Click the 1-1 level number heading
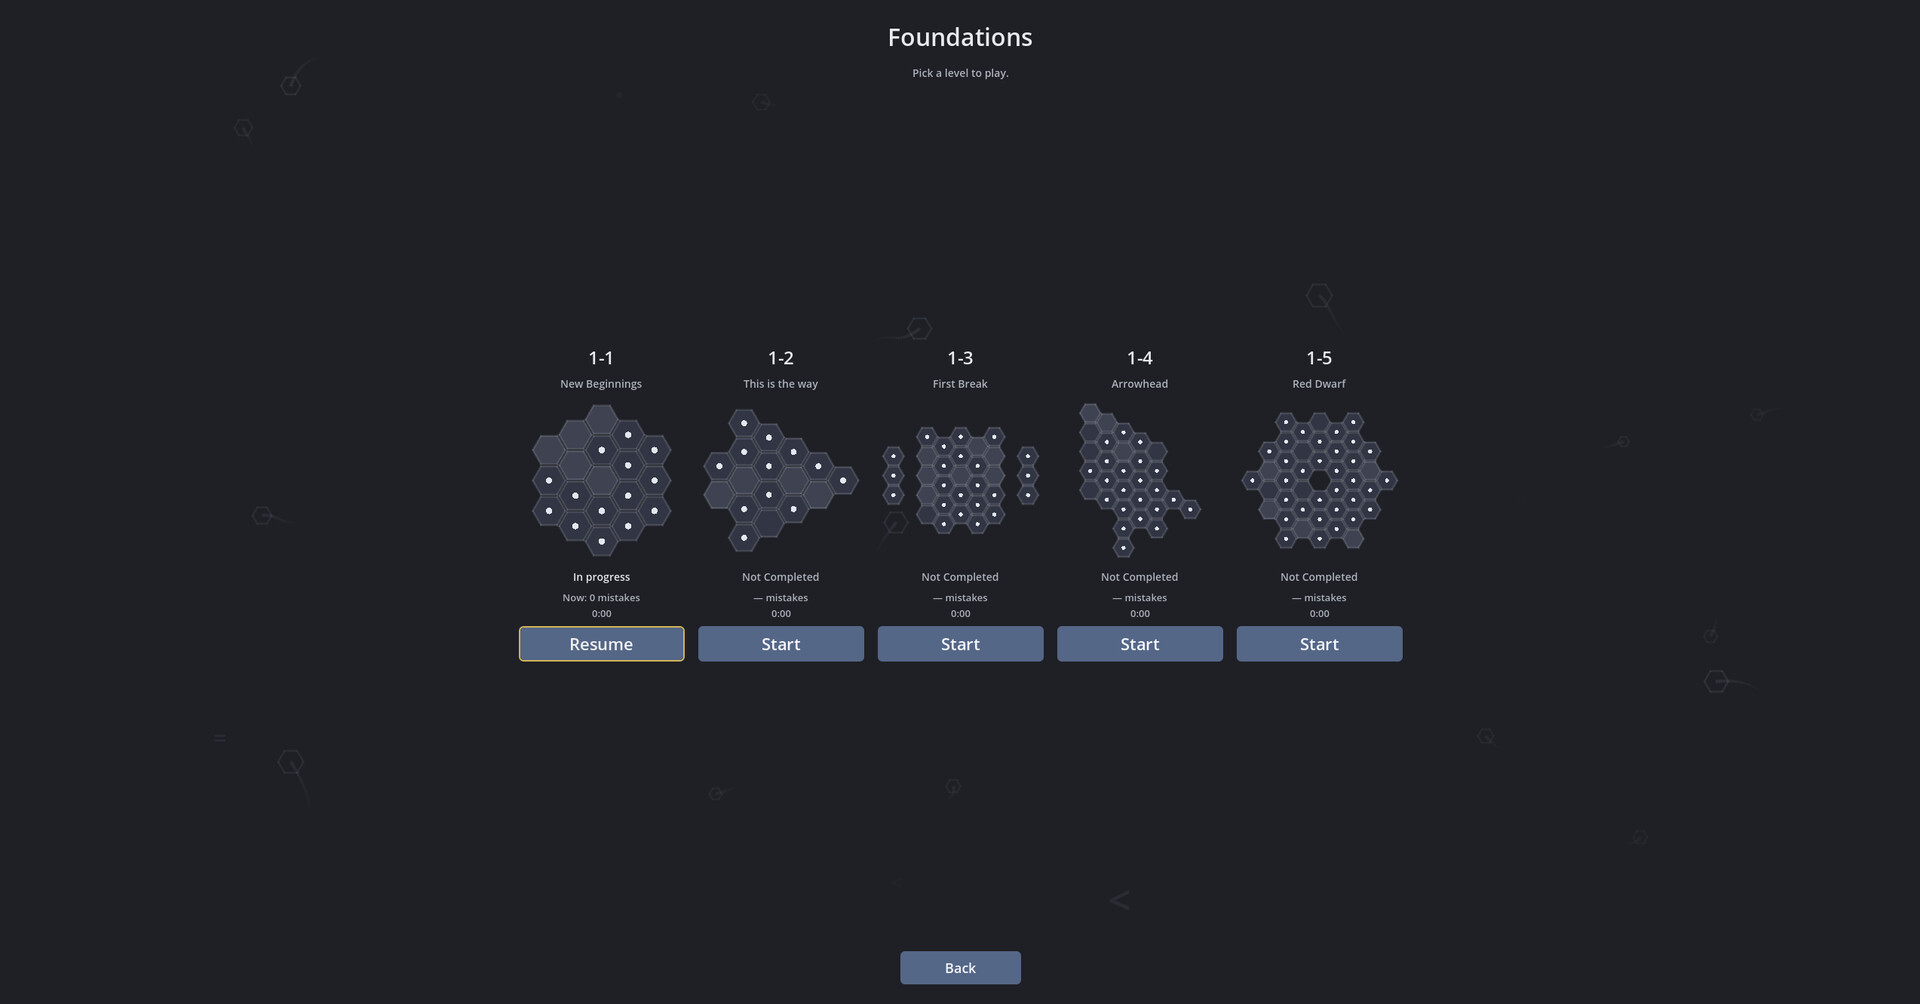Viewport: 1920px width, 1004px height. [x=601, y=358]
